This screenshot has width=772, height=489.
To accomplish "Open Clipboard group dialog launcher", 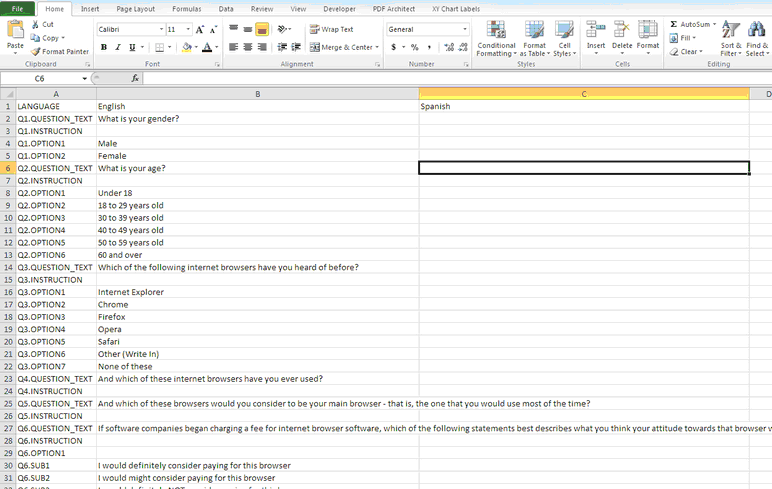I will tap(88, 65).
